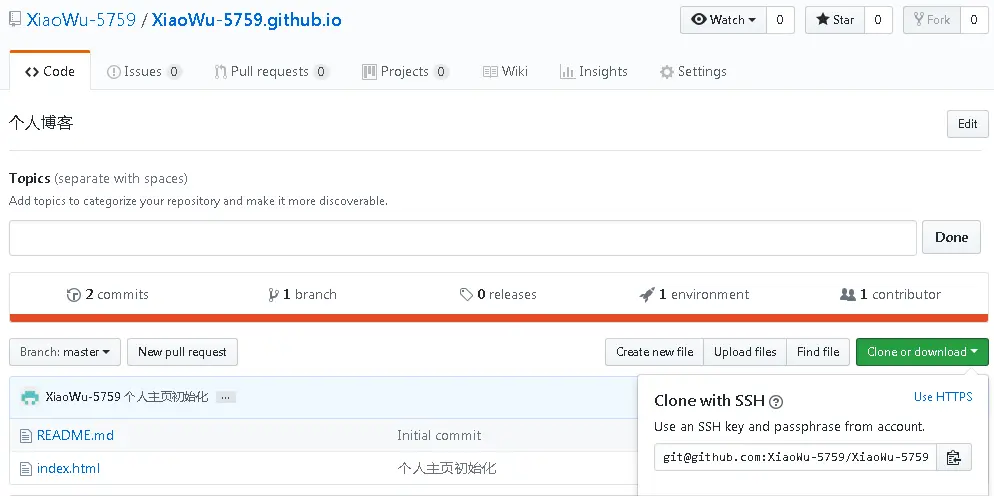
Task: Open the Branch: master dropdown
Action: tap(65, 352)
